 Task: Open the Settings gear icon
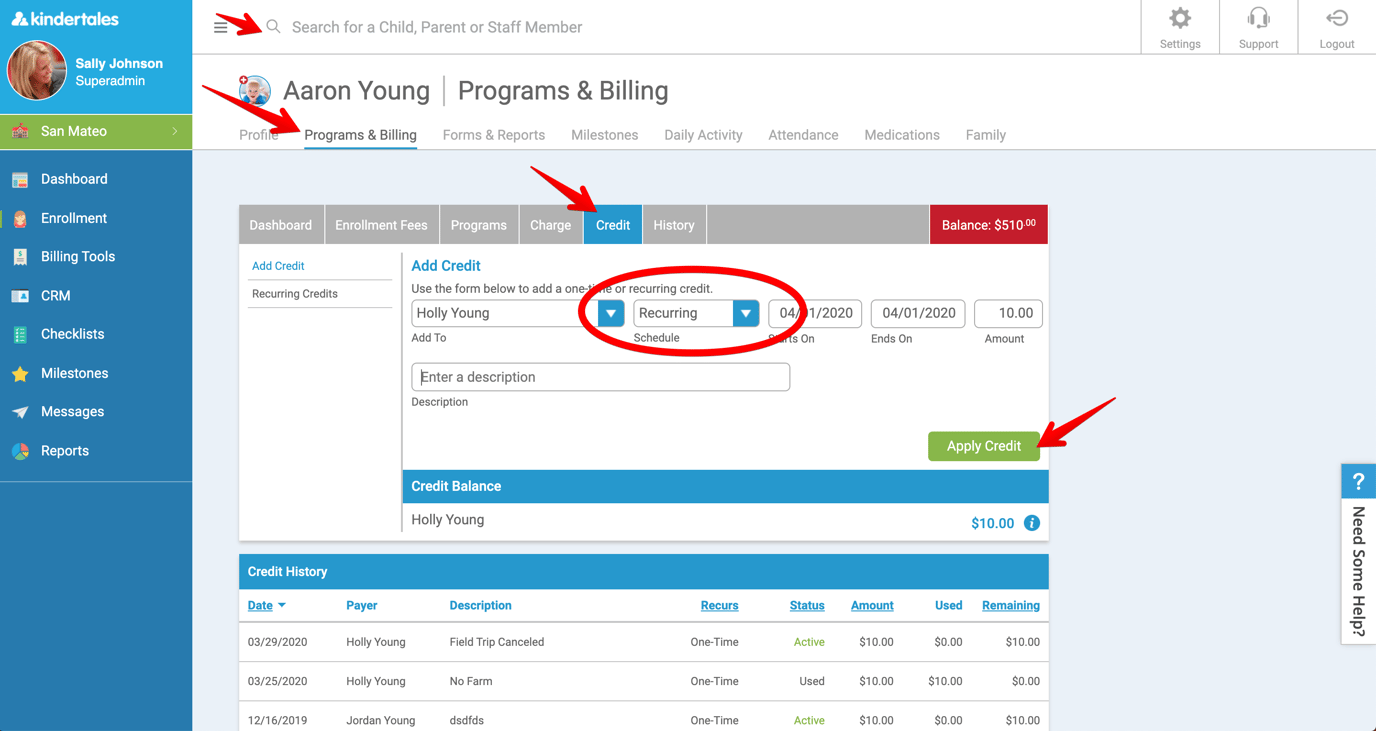pos(1180,20)
